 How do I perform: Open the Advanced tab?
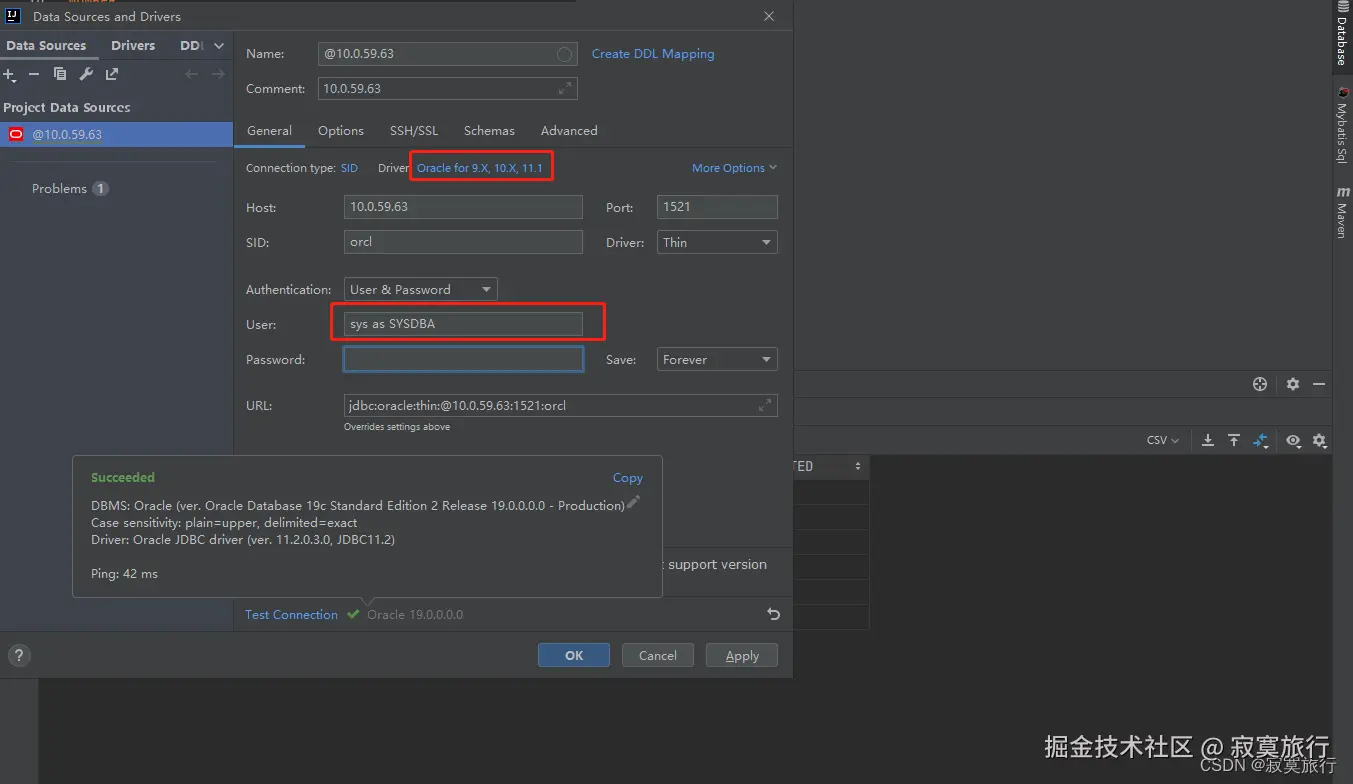569,131
